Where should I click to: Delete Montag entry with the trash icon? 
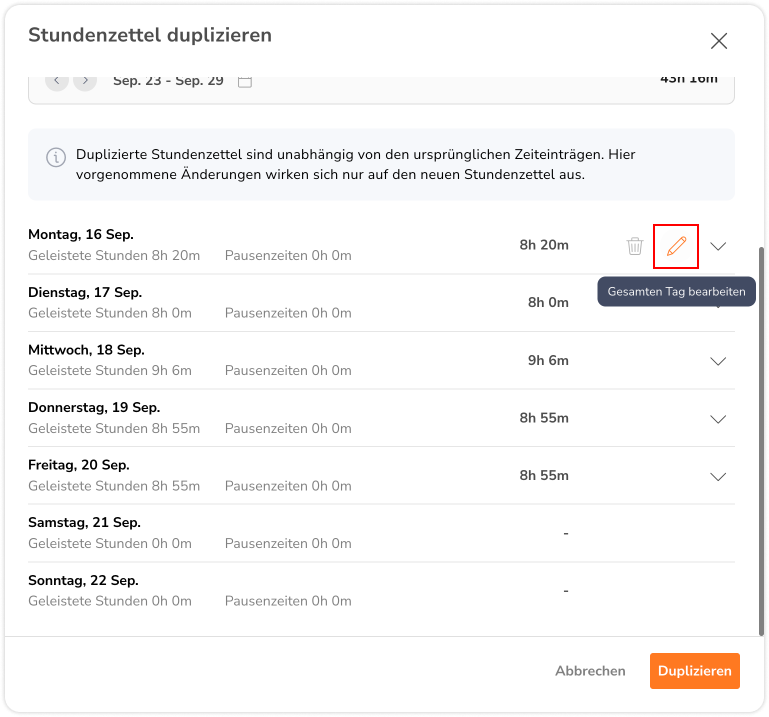click(635, 246)
